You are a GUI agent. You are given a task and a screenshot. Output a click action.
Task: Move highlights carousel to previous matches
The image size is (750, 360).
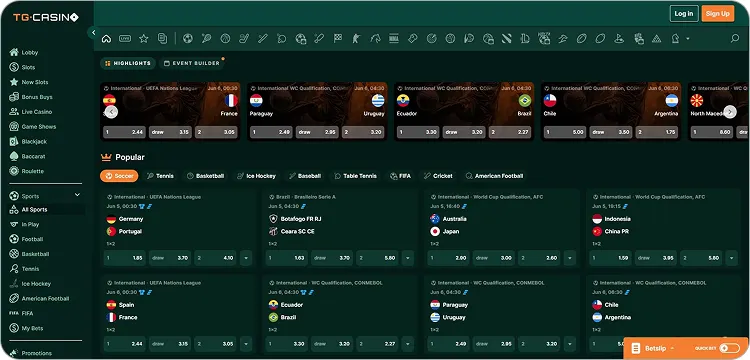click(x=111, y=112)
